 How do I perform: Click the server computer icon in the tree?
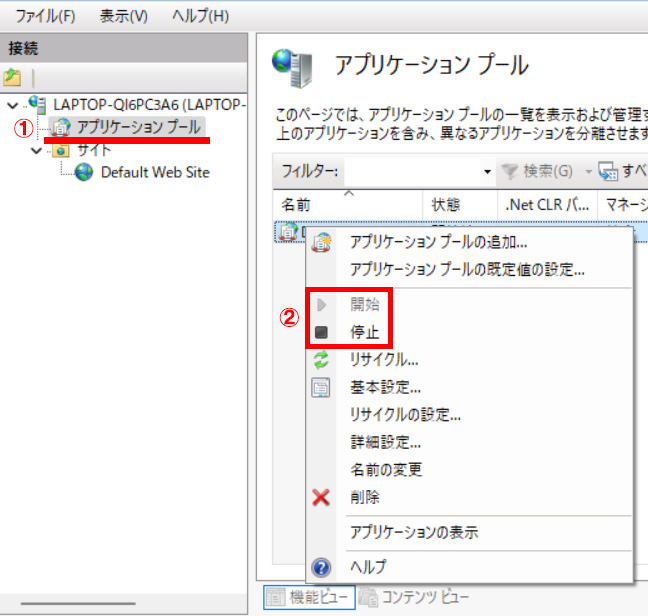(x=38, y=104)
